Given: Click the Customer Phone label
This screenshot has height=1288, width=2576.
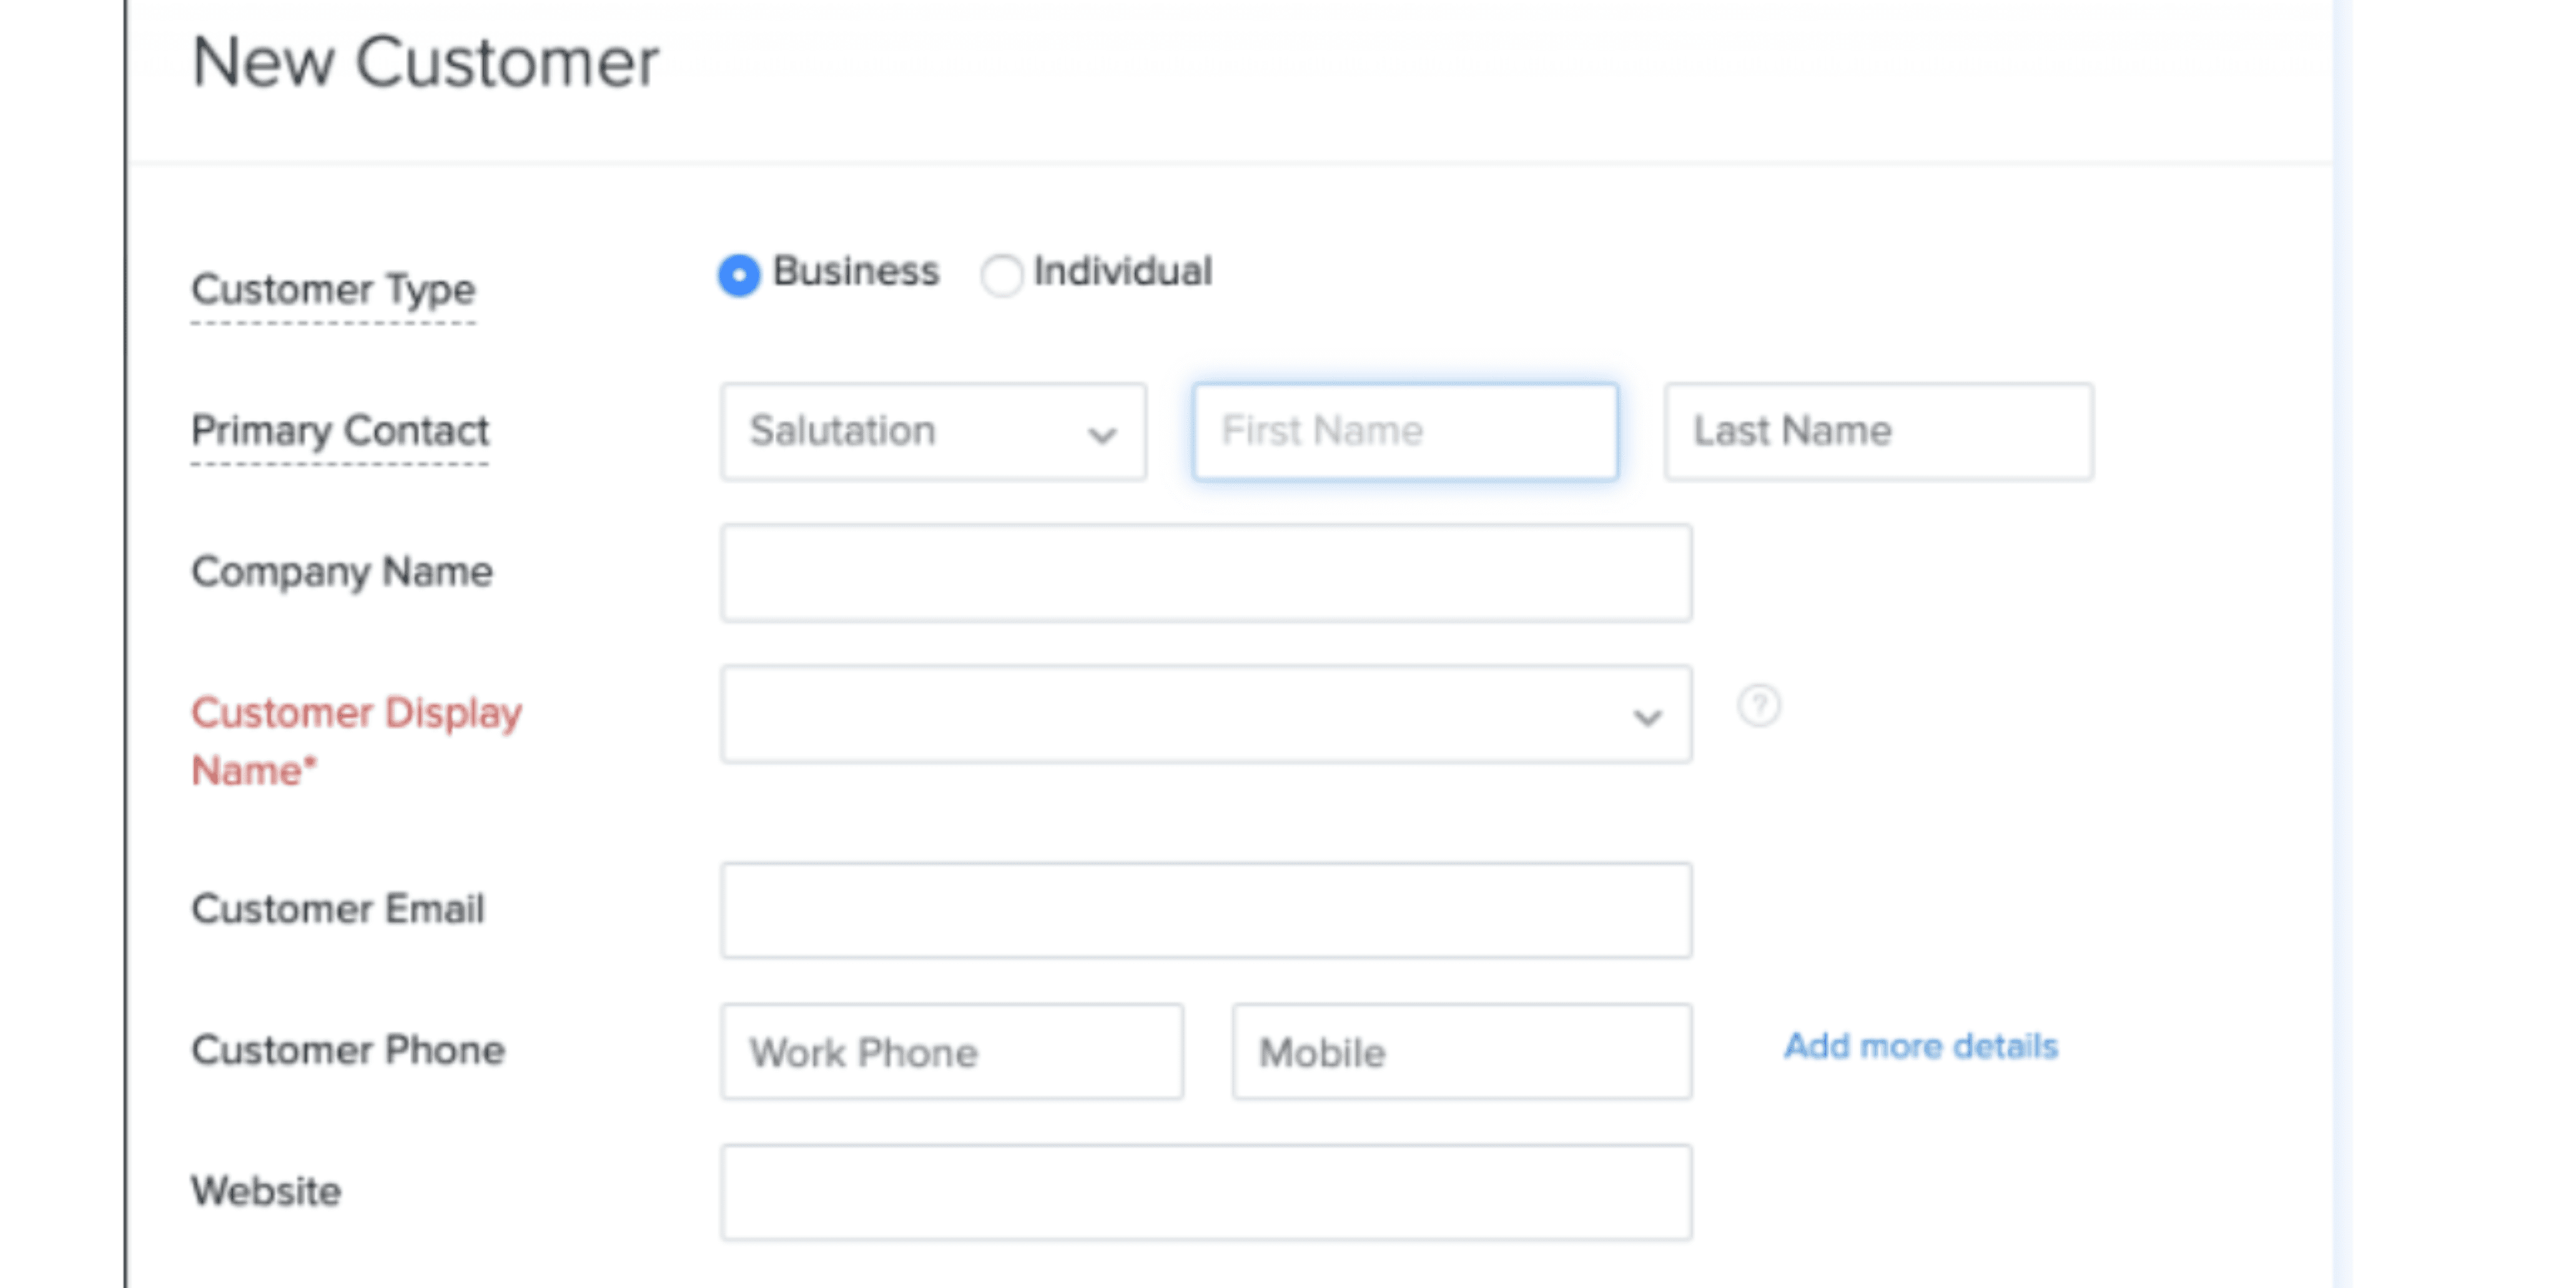Looking at the screenshot, I should coord(348,1050).
